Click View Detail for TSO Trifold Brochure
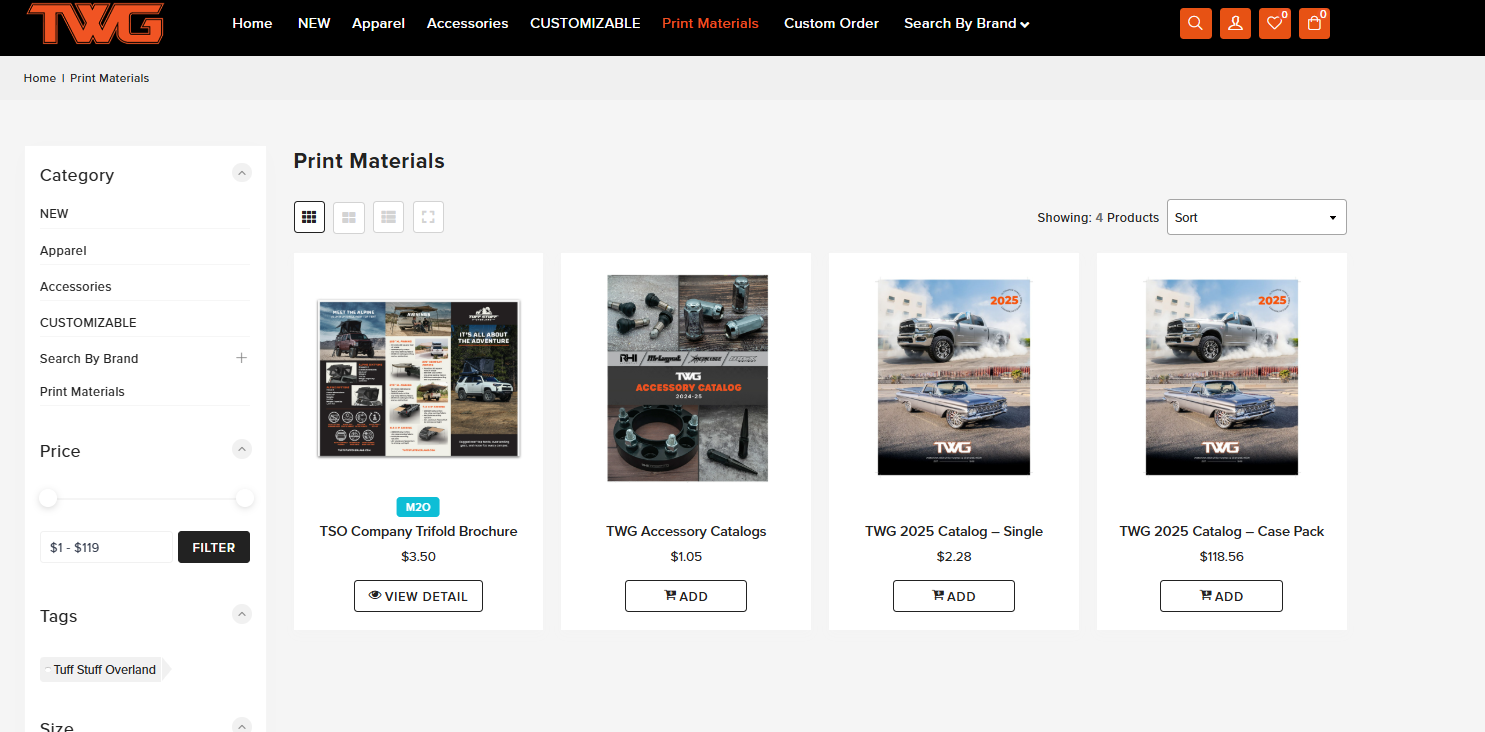Viewport: 1485px width, 732px height. click(x=418, y=596)
